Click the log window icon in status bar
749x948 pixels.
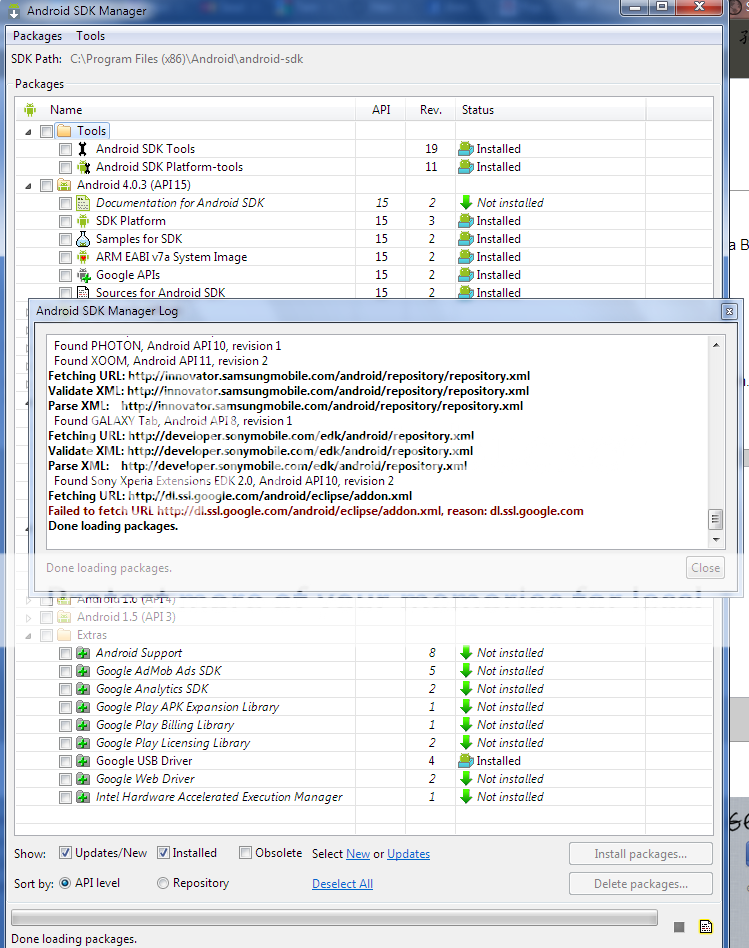pos(706,926)
